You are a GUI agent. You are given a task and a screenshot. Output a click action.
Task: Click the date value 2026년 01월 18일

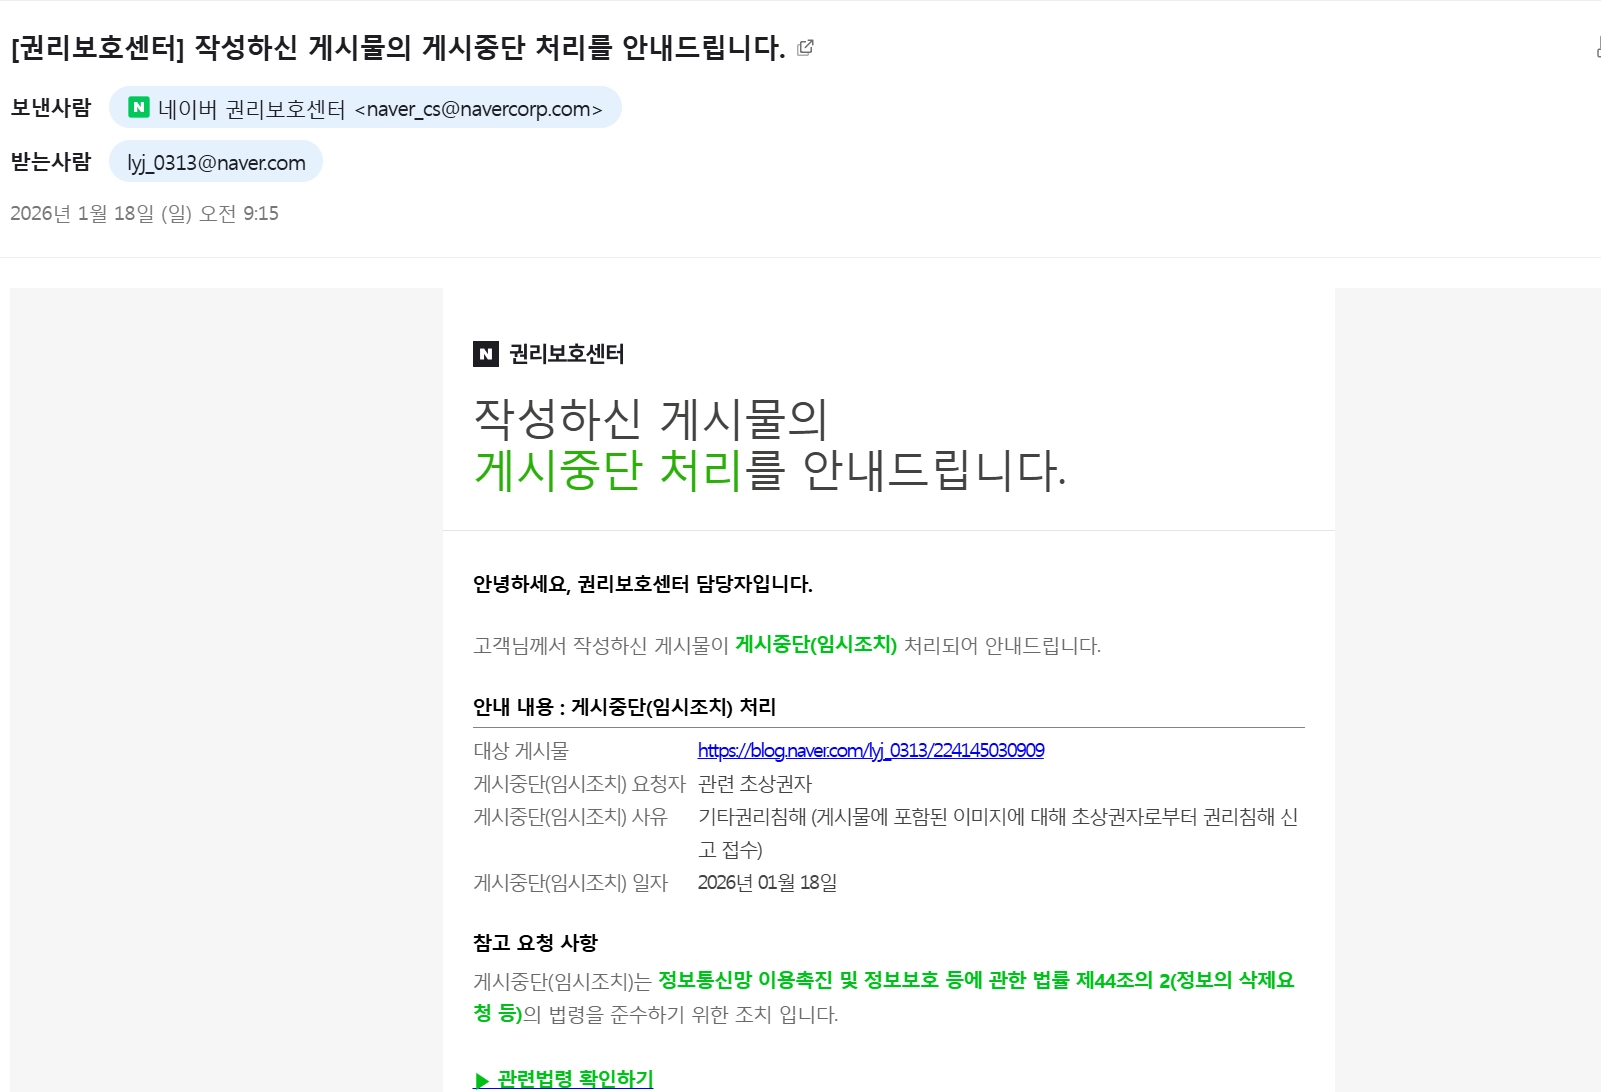click(768, 882)
